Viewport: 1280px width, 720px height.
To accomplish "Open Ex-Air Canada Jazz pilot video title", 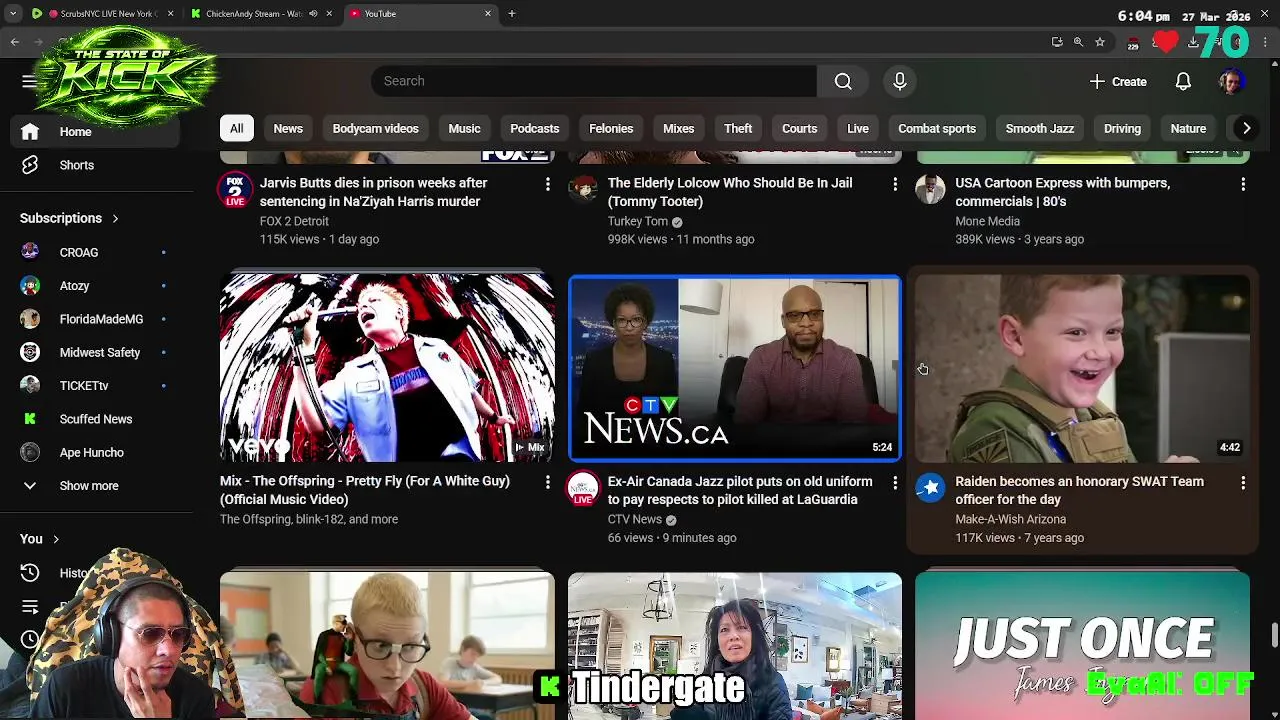I will point(740,490).
